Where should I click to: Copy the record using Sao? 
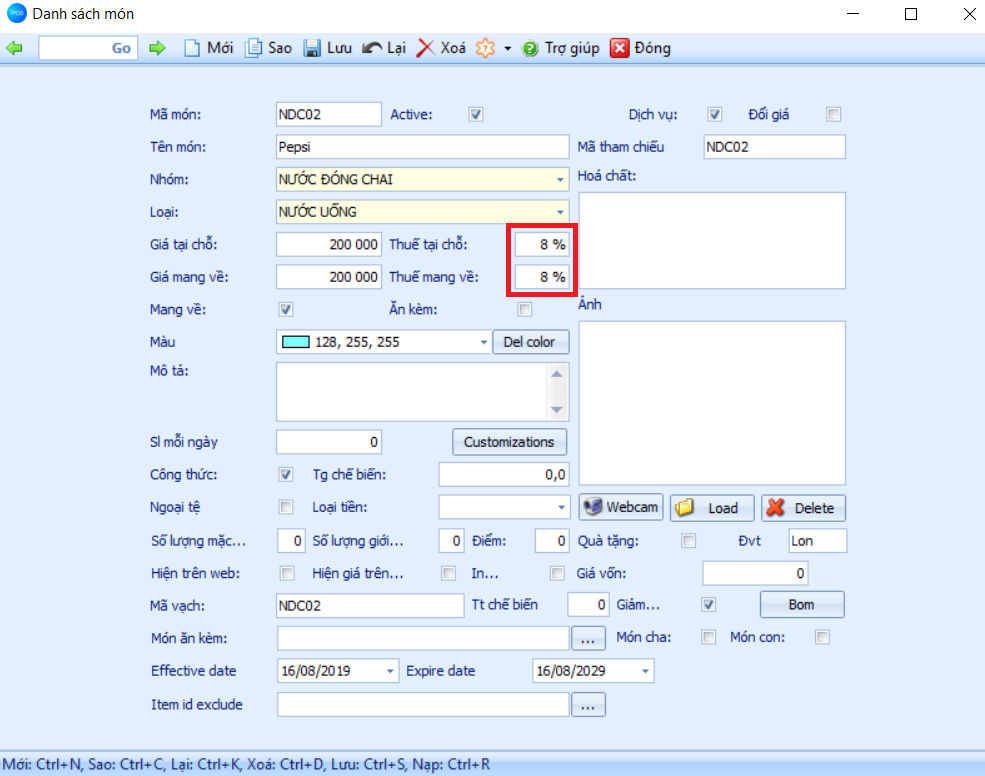pyautogui.click(x=269, y=48)
